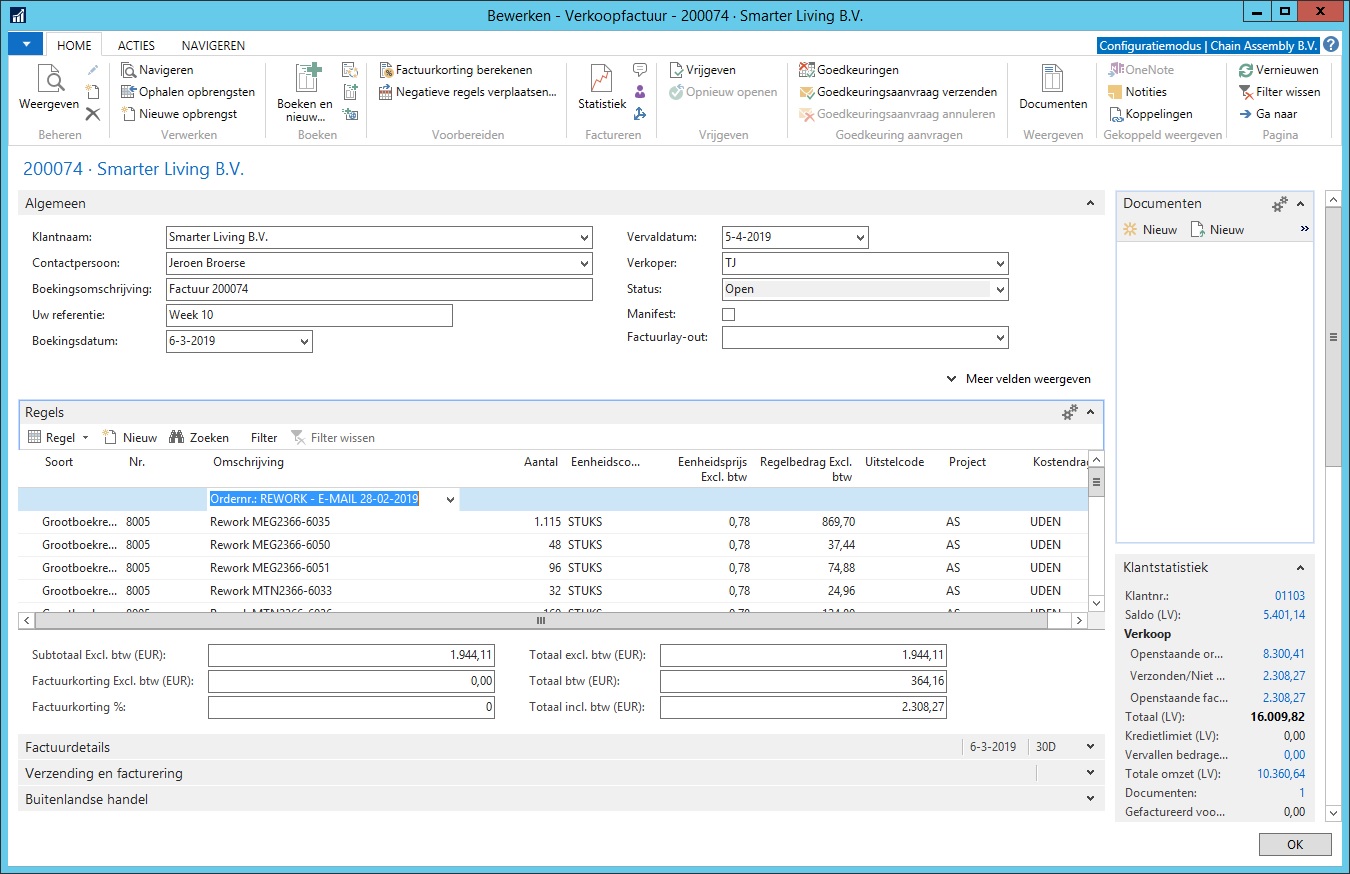Click Factuurkorting berekenen
The height and width of the screenshot is (874, 1350).
[456, 70]
